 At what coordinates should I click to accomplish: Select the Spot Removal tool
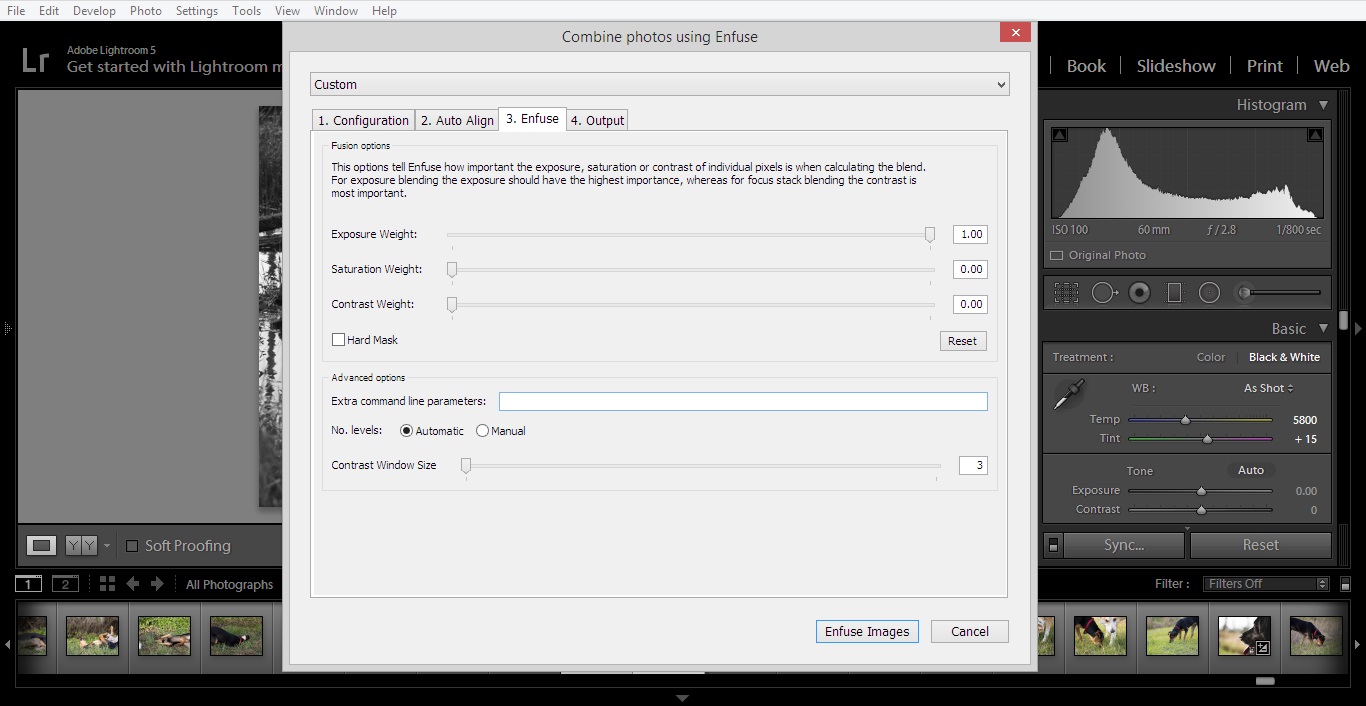(1104, 293)
